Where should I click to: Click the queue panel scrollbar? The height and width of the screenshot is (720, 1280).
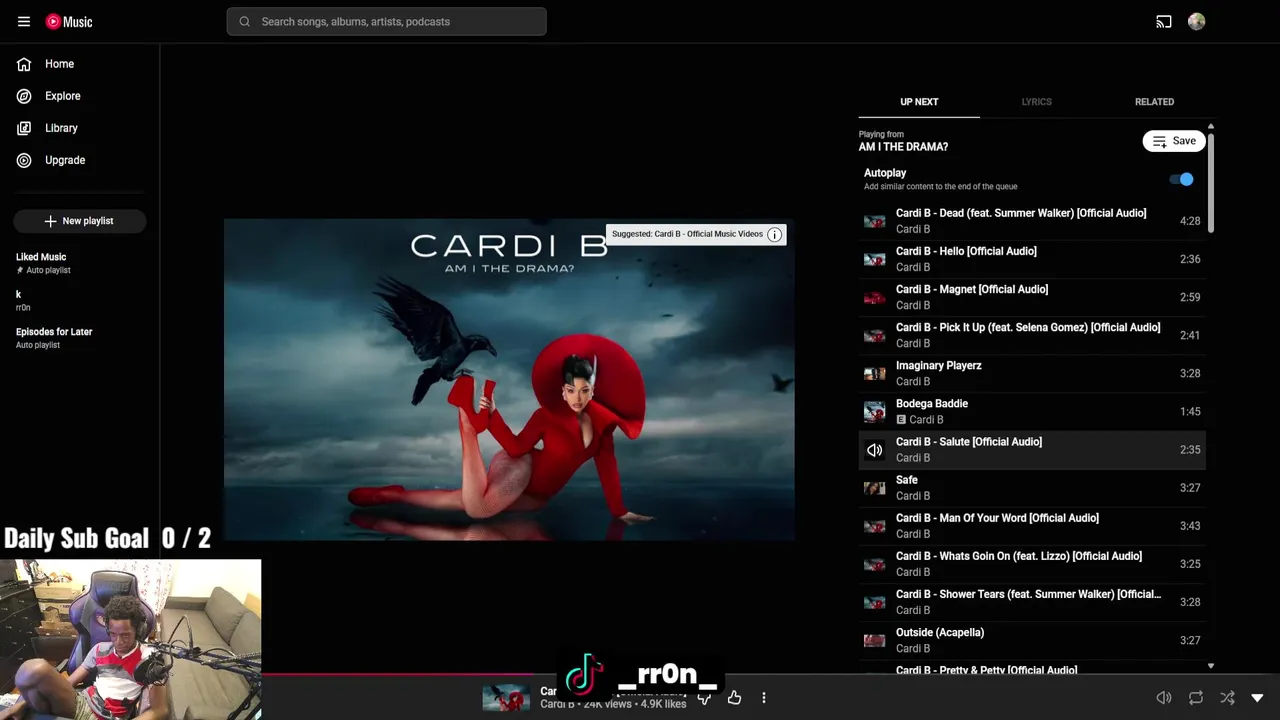(1210, 183)
